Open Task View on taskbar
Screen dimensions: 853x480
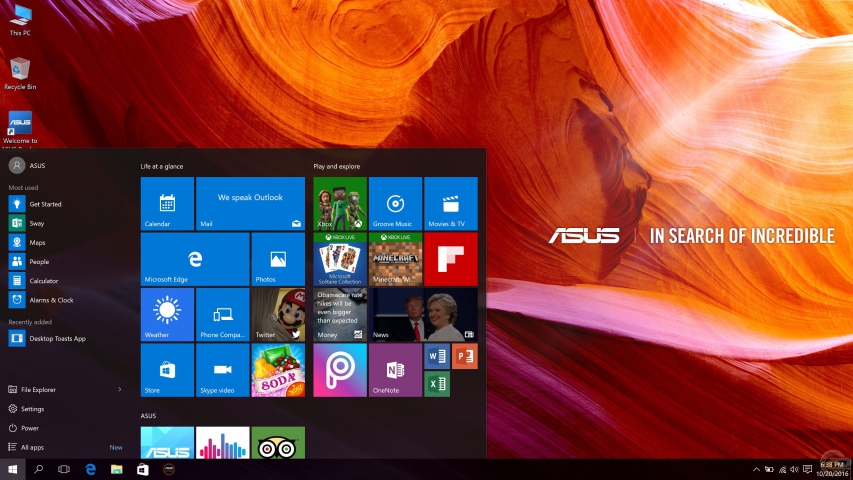tap(64, 469)
